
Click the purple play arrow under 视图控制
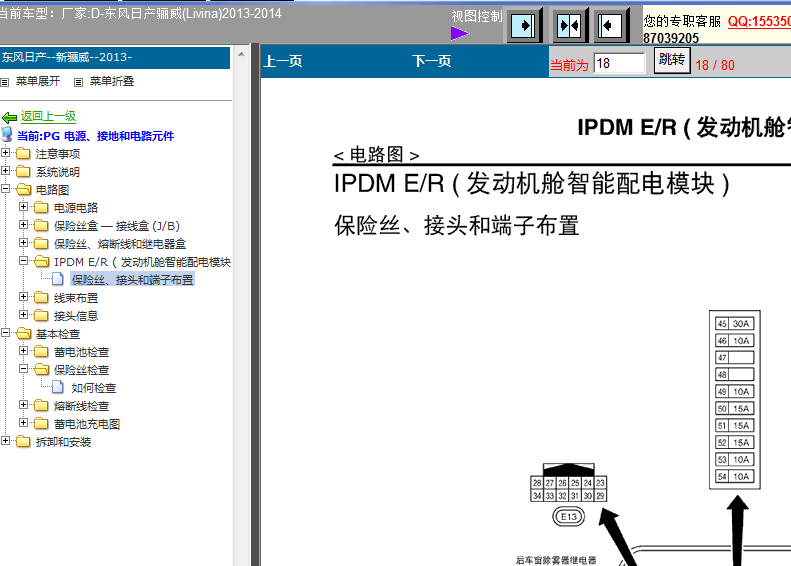click(x=460, y=33)
